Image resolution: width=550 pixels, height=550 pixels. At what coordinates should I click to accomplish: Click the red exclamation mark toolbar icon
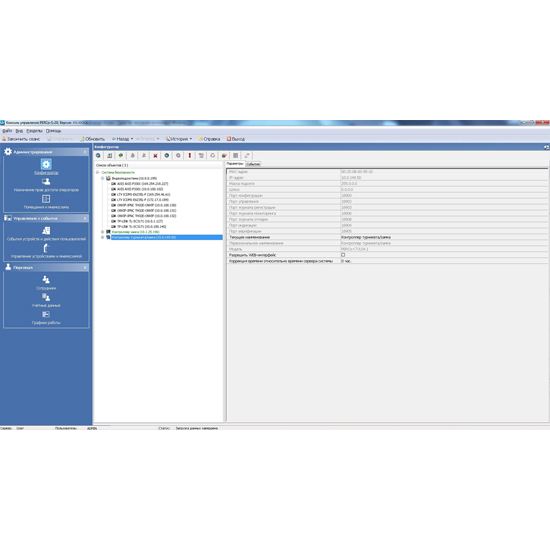[x=189, y=155]
